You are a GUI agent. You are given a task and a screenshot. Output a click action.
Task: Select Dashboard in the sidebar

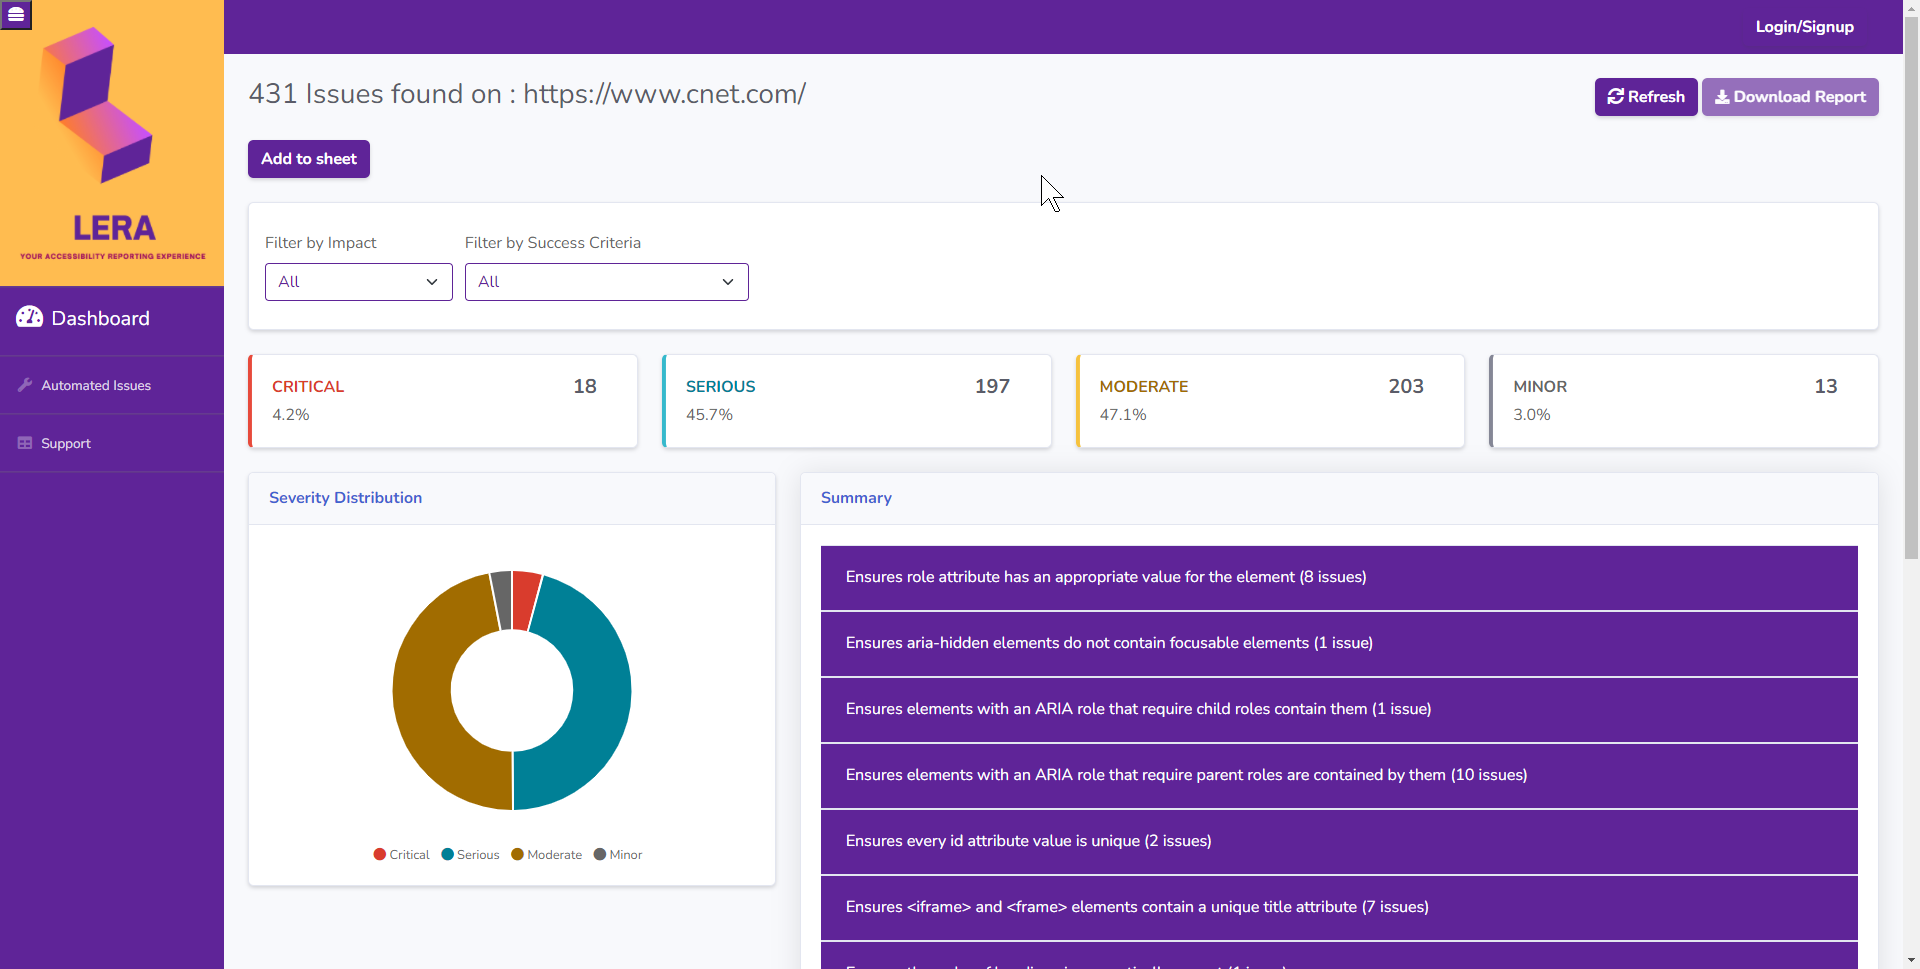click(100, 318)
